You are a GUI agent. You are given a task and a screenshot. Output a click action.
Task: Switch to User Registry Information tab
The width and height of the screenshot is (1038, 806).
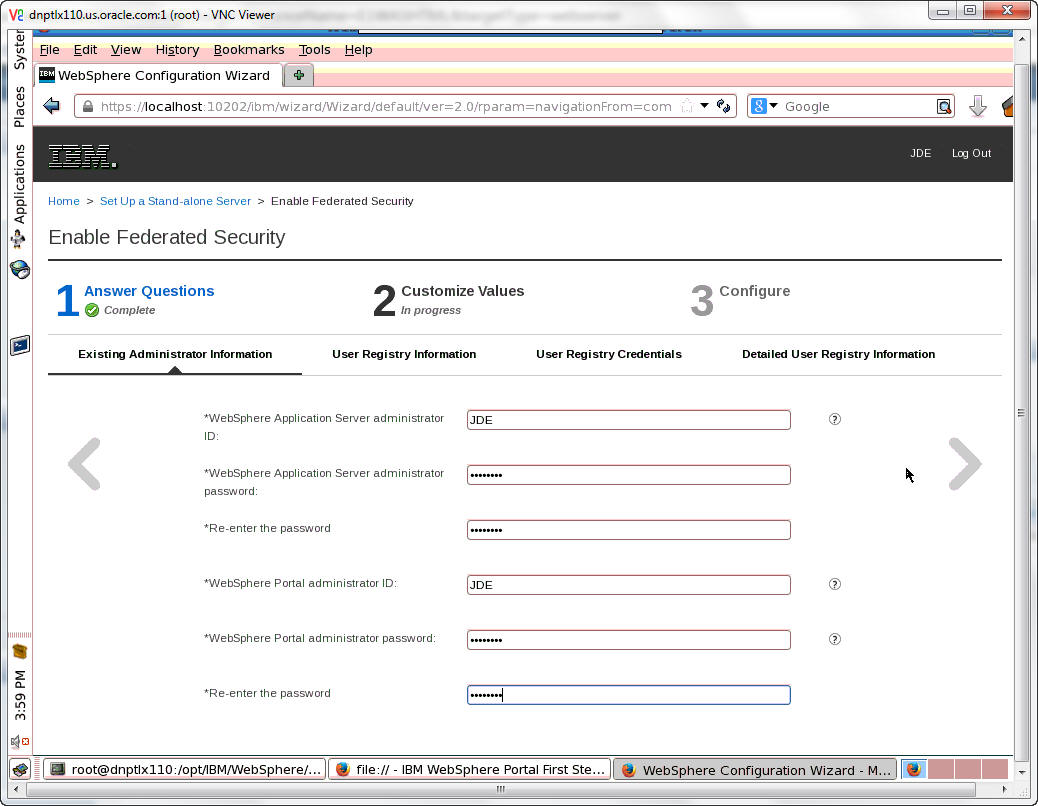(x=404, y=354)
